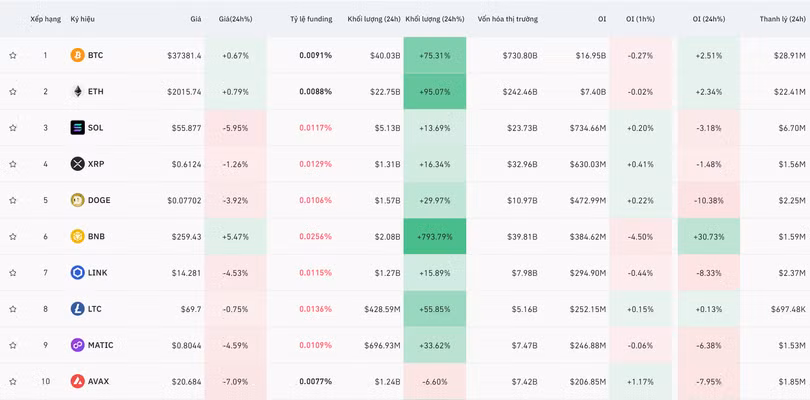Toggle favorite star for SOL row
Viewport: 810px width, 400px height.
(x=13, y=128)
